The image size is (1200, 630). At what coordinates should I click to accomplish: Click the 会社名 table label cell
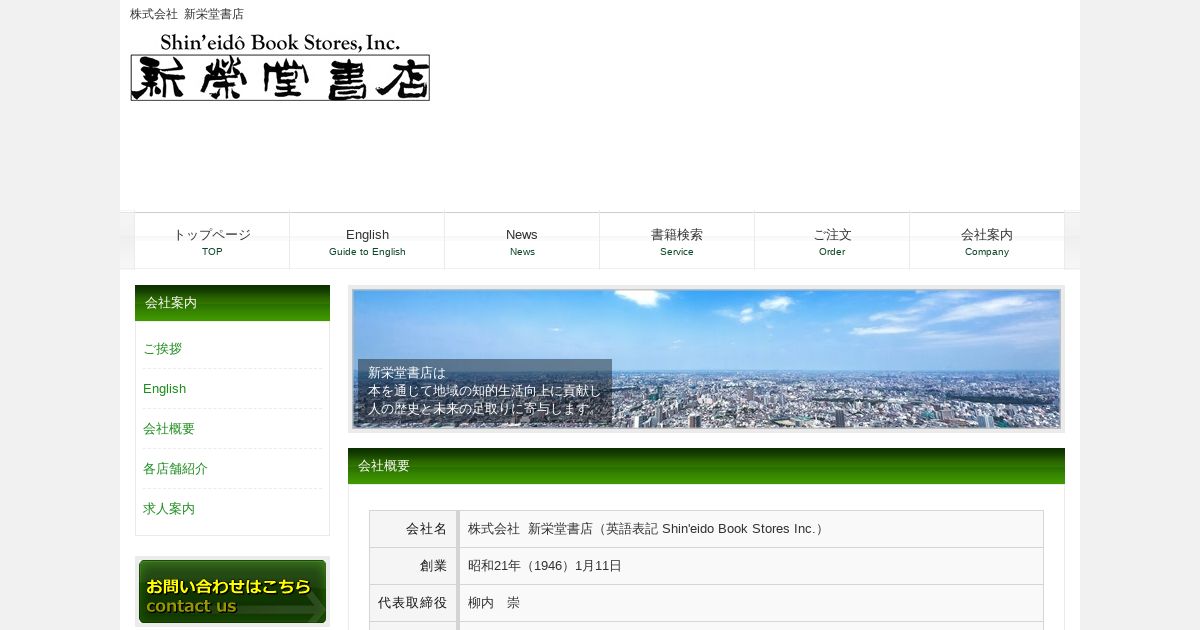coord(413,529)
